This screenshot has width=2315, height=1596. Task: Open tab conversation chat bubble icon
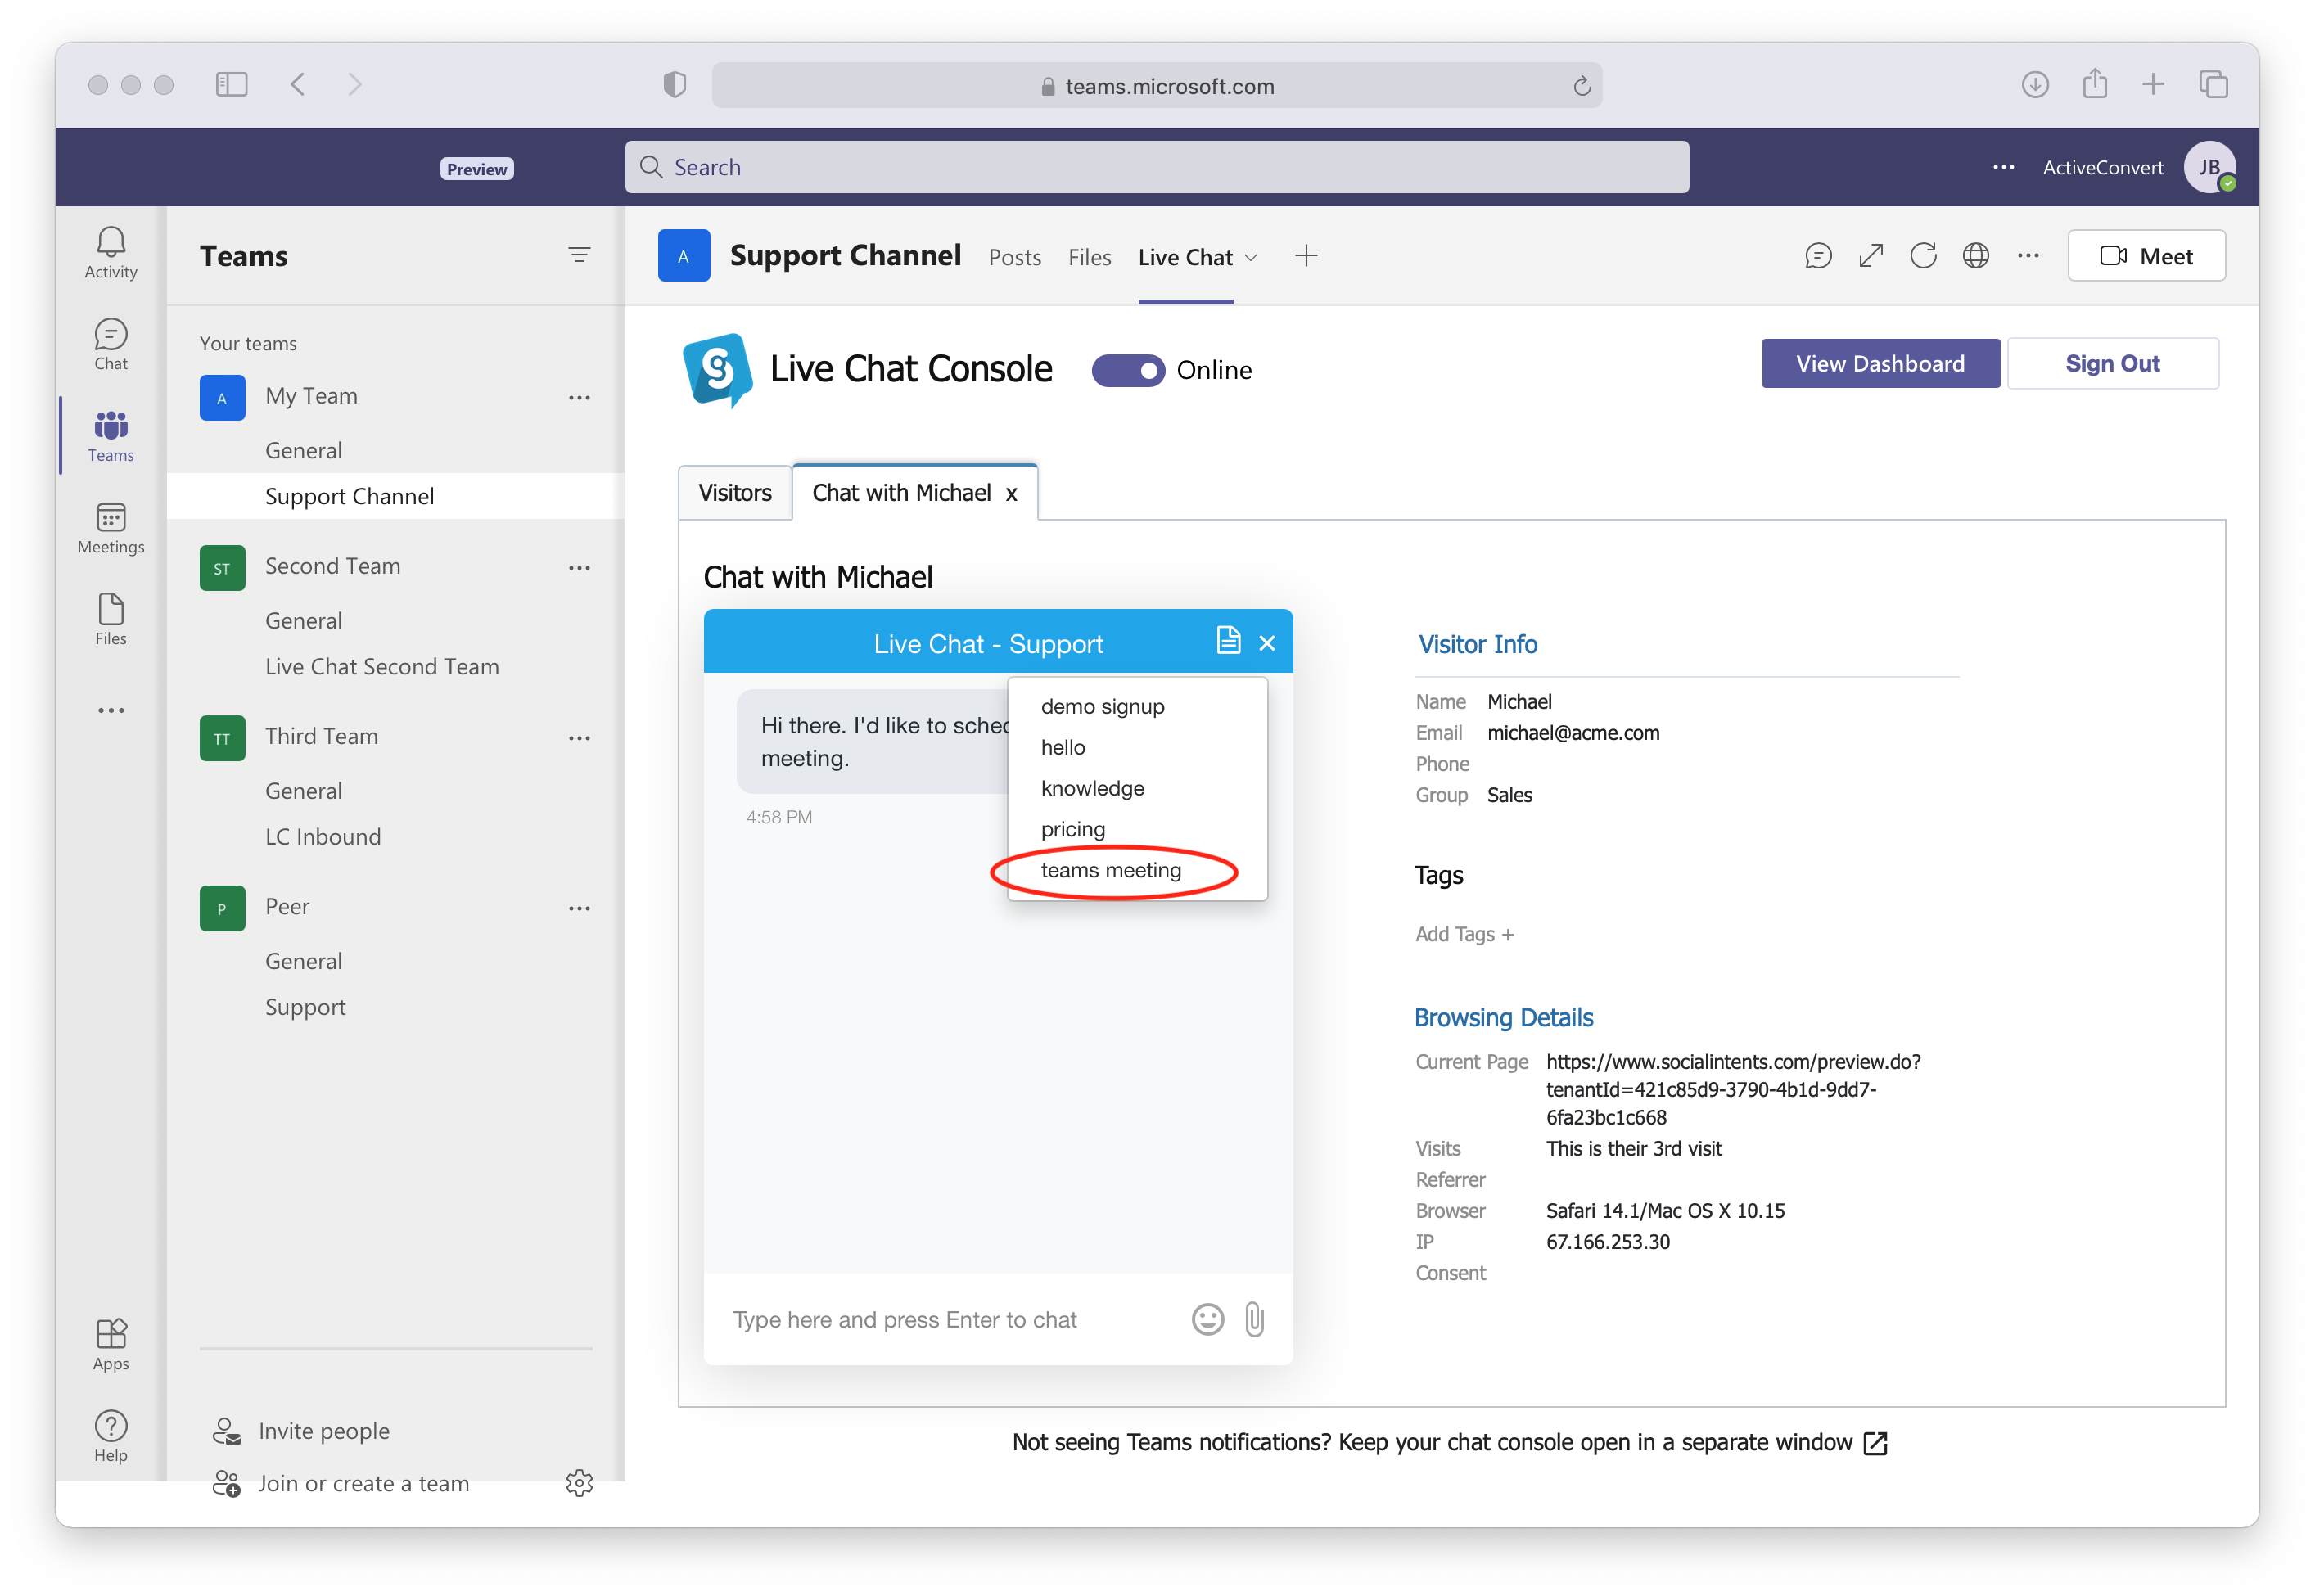click(x=1818, y=256)
